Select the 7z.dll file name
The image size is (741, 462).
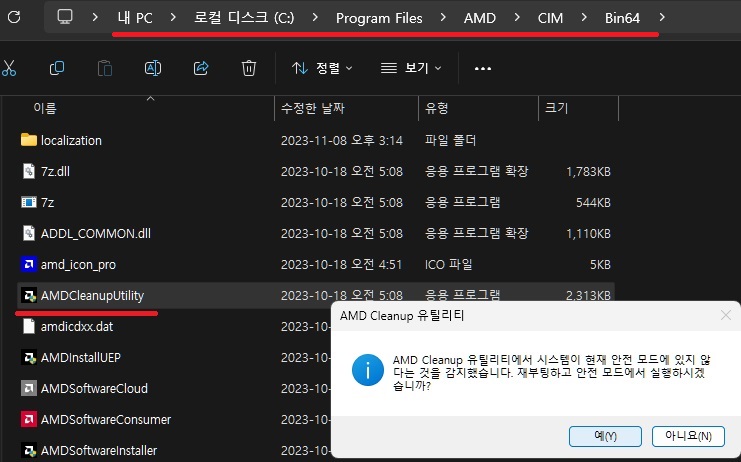point(55,171)
